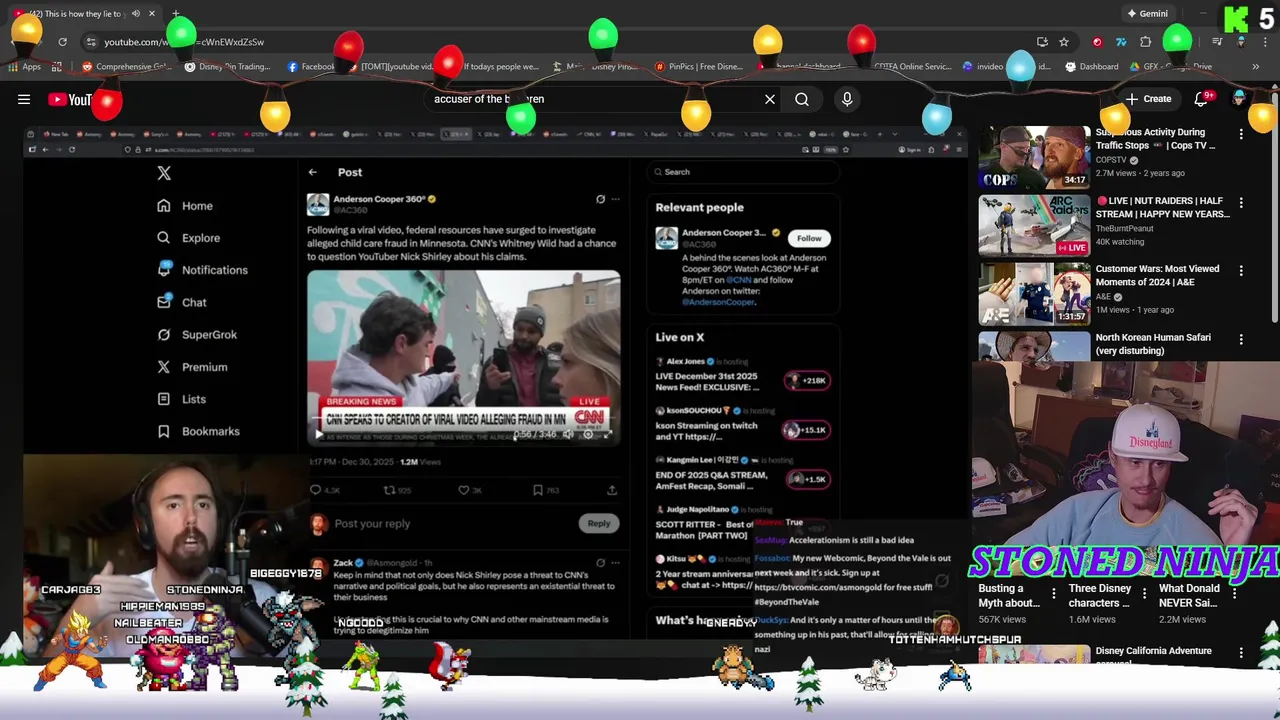The image size is (1280, 720).
Task: Open options for North Korean Human Safari
Action: pos(1241,339)
